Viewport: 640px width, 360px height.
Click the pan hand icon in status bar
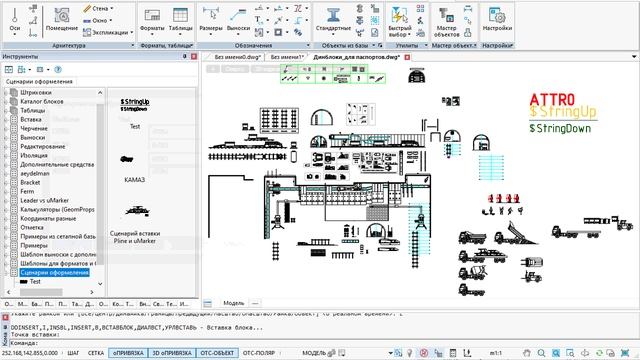527,353
